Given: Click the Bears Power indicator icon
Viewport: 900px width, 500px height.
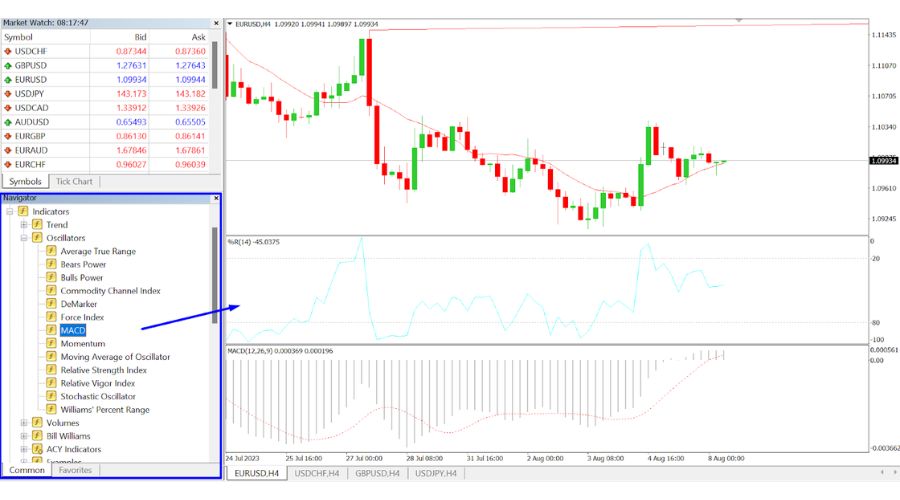Looking at the screenshot, I should [51, 264].
